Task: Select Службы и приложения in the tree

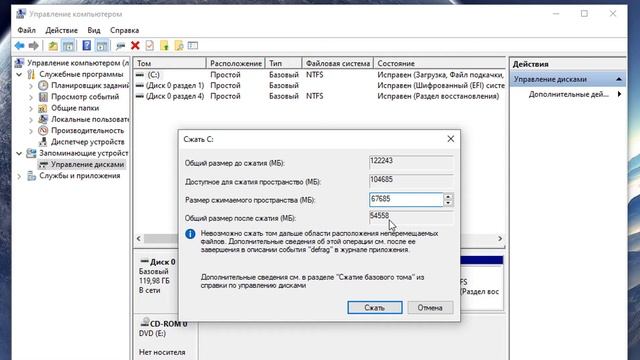Action: coord(80,176)
